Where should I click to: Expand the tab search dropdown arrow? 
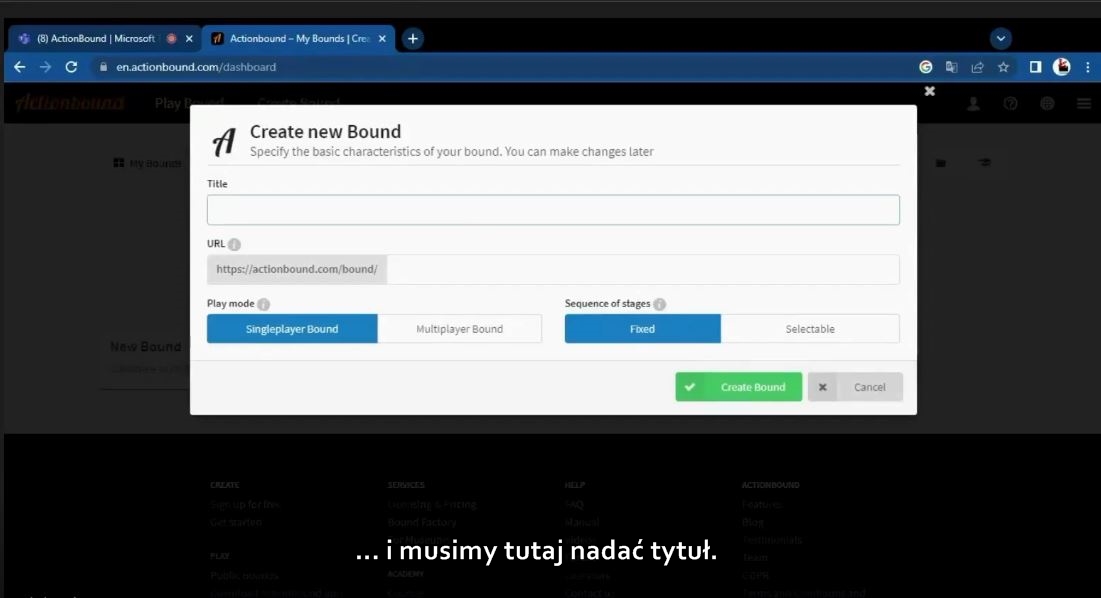click(1000, 39)
